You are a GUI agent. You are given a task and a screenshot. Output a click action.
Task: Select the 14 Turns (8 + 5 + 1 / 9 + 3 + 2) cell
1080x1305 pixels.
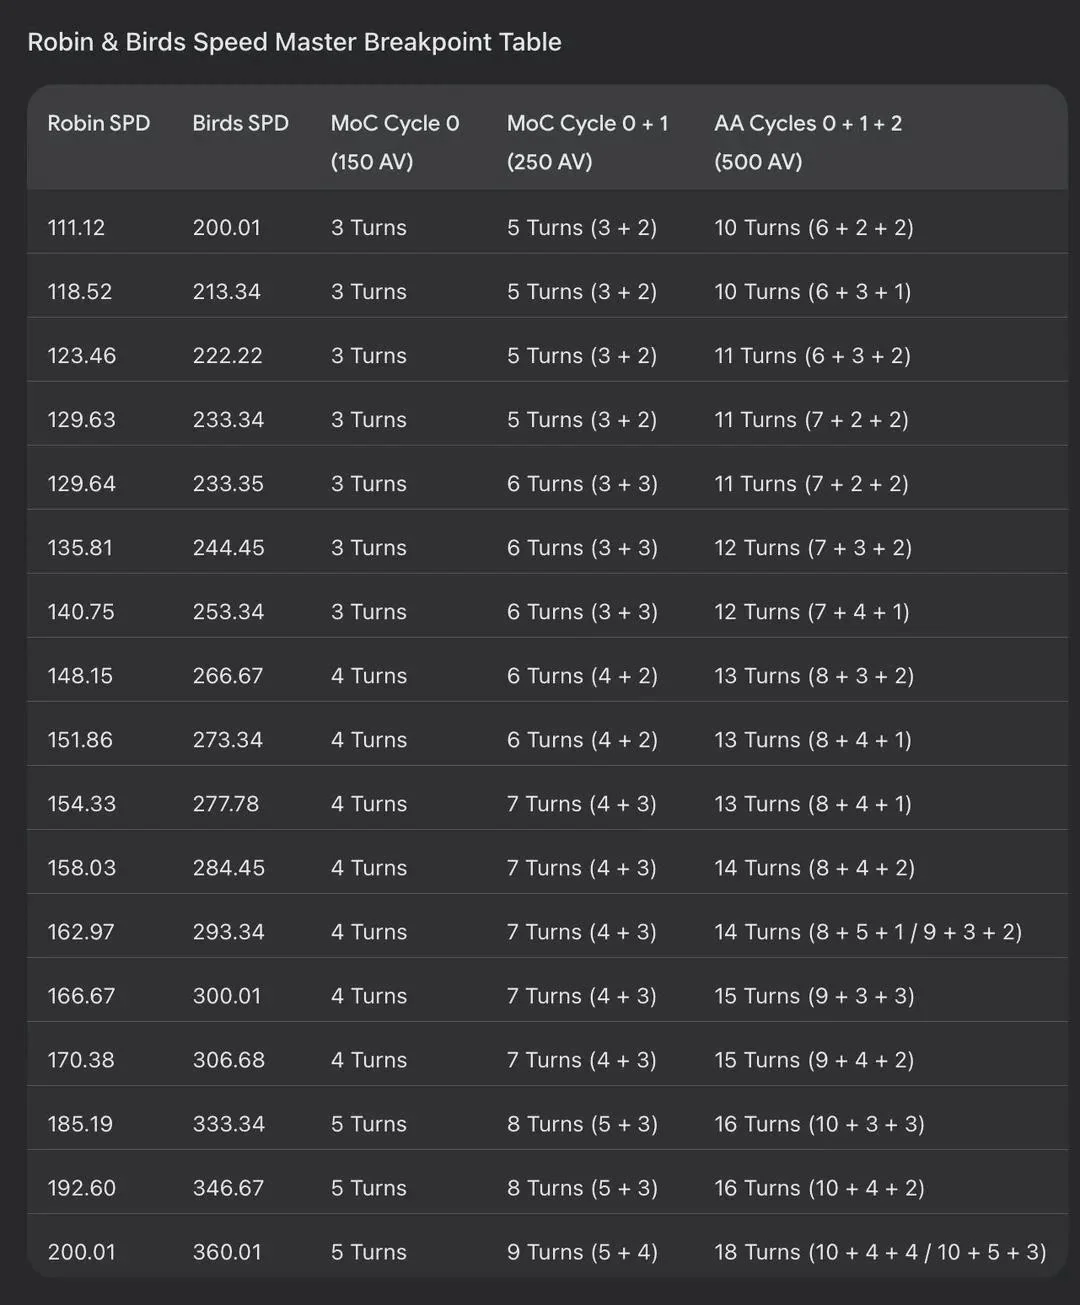coord(868,932)
